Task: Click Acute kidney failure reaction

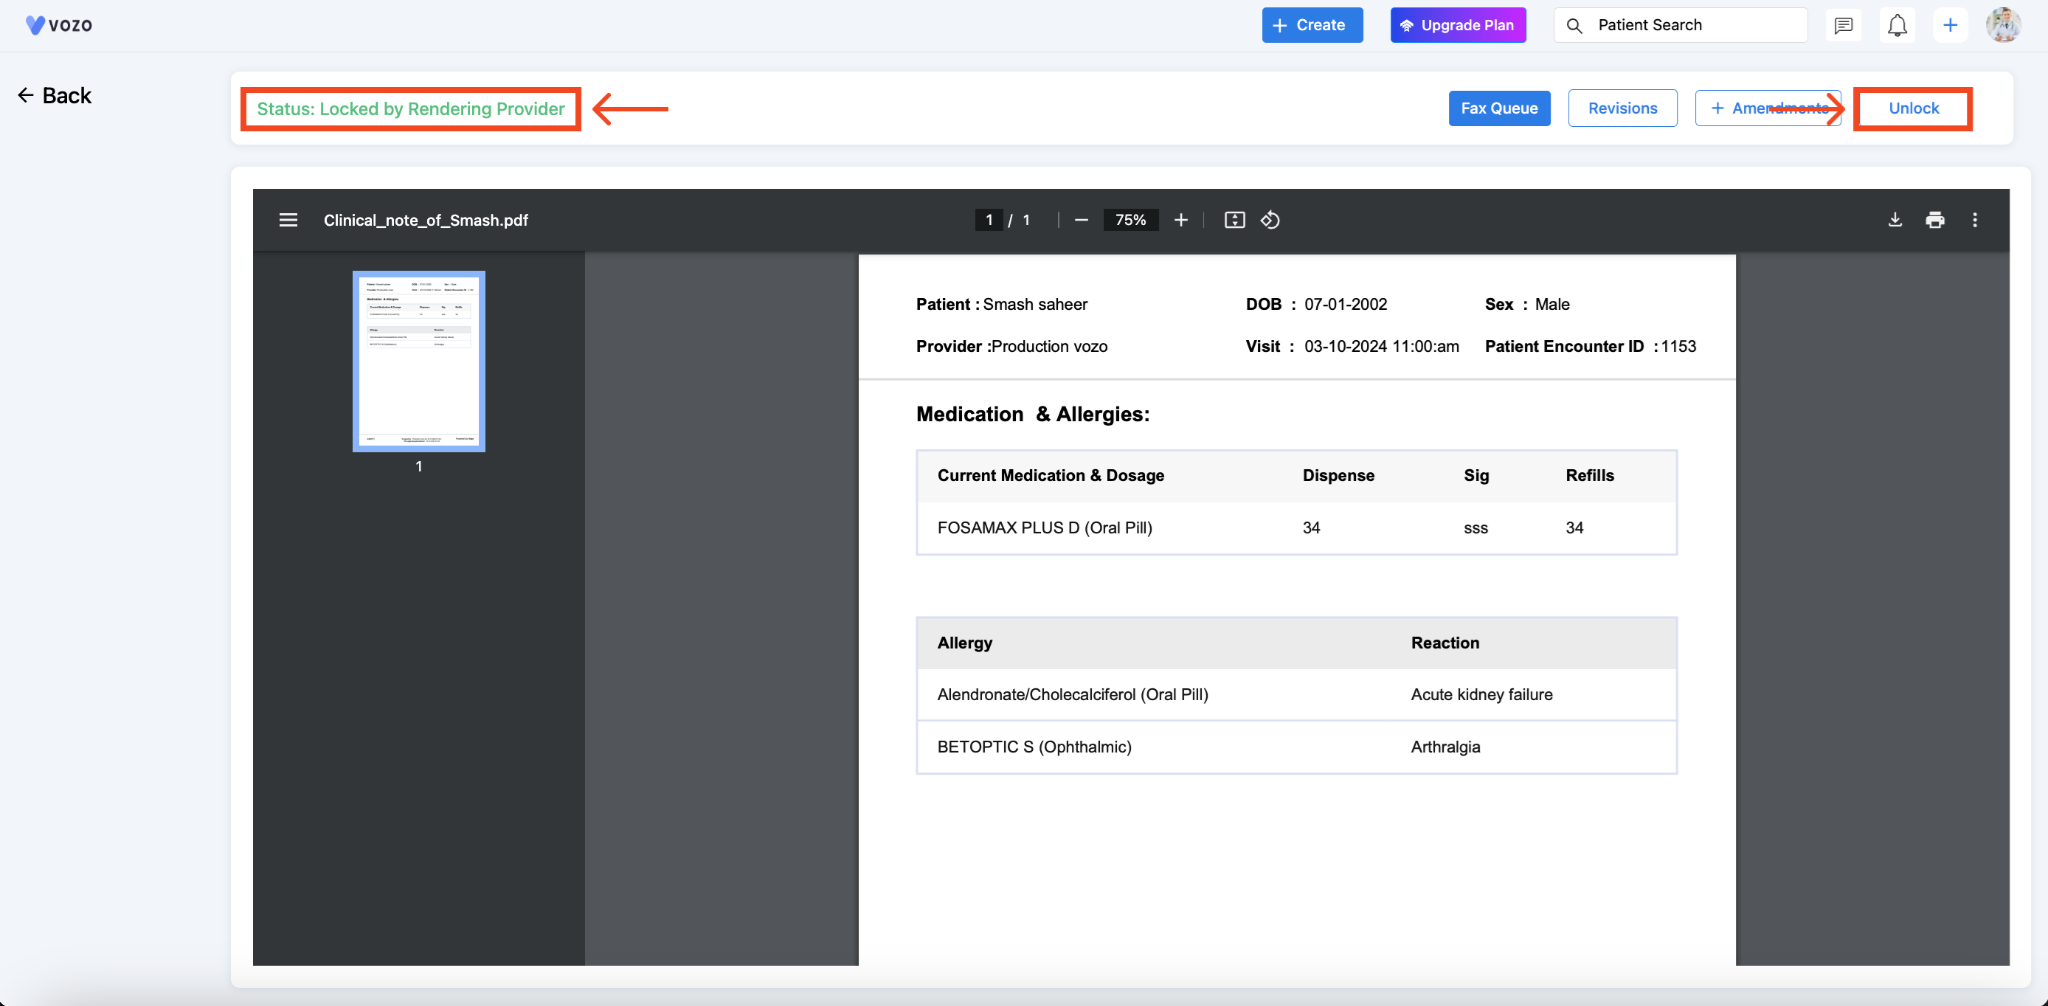Action: [1482, 695]
